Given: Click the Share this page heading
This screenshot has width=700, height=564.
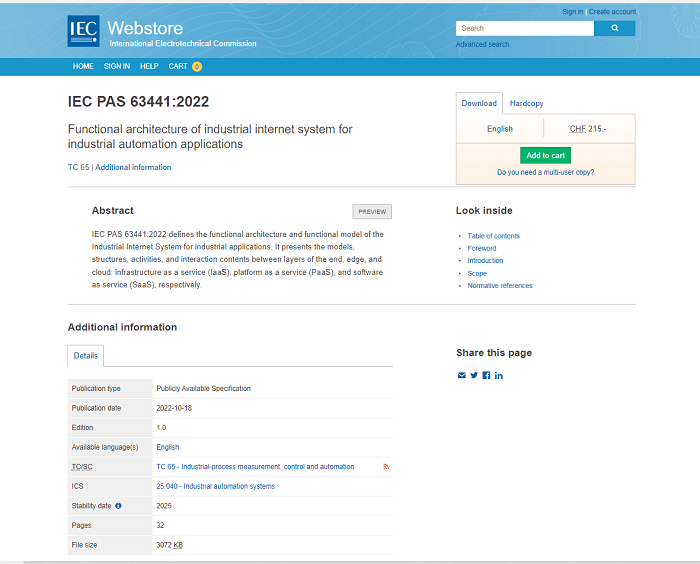Looking at the screenshot, I should (x=494, y=353).
